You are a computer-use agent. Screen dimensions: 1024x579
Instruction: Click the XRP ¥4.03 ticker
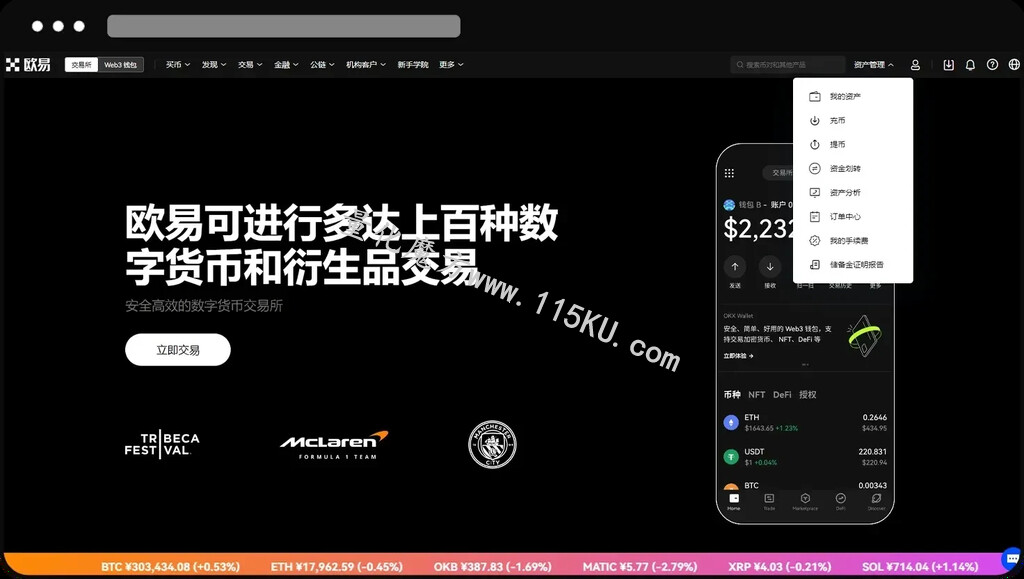coord(780,567)
